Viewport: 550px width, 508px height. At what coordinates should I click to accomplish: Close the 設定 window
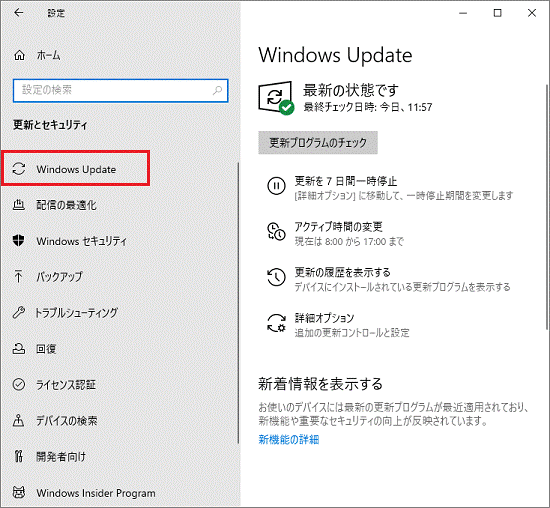532,13
